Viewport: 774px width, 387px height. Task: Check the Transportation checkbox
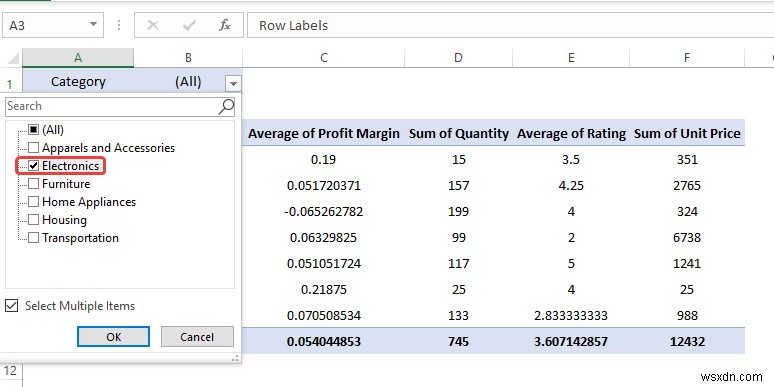(34, 238)
